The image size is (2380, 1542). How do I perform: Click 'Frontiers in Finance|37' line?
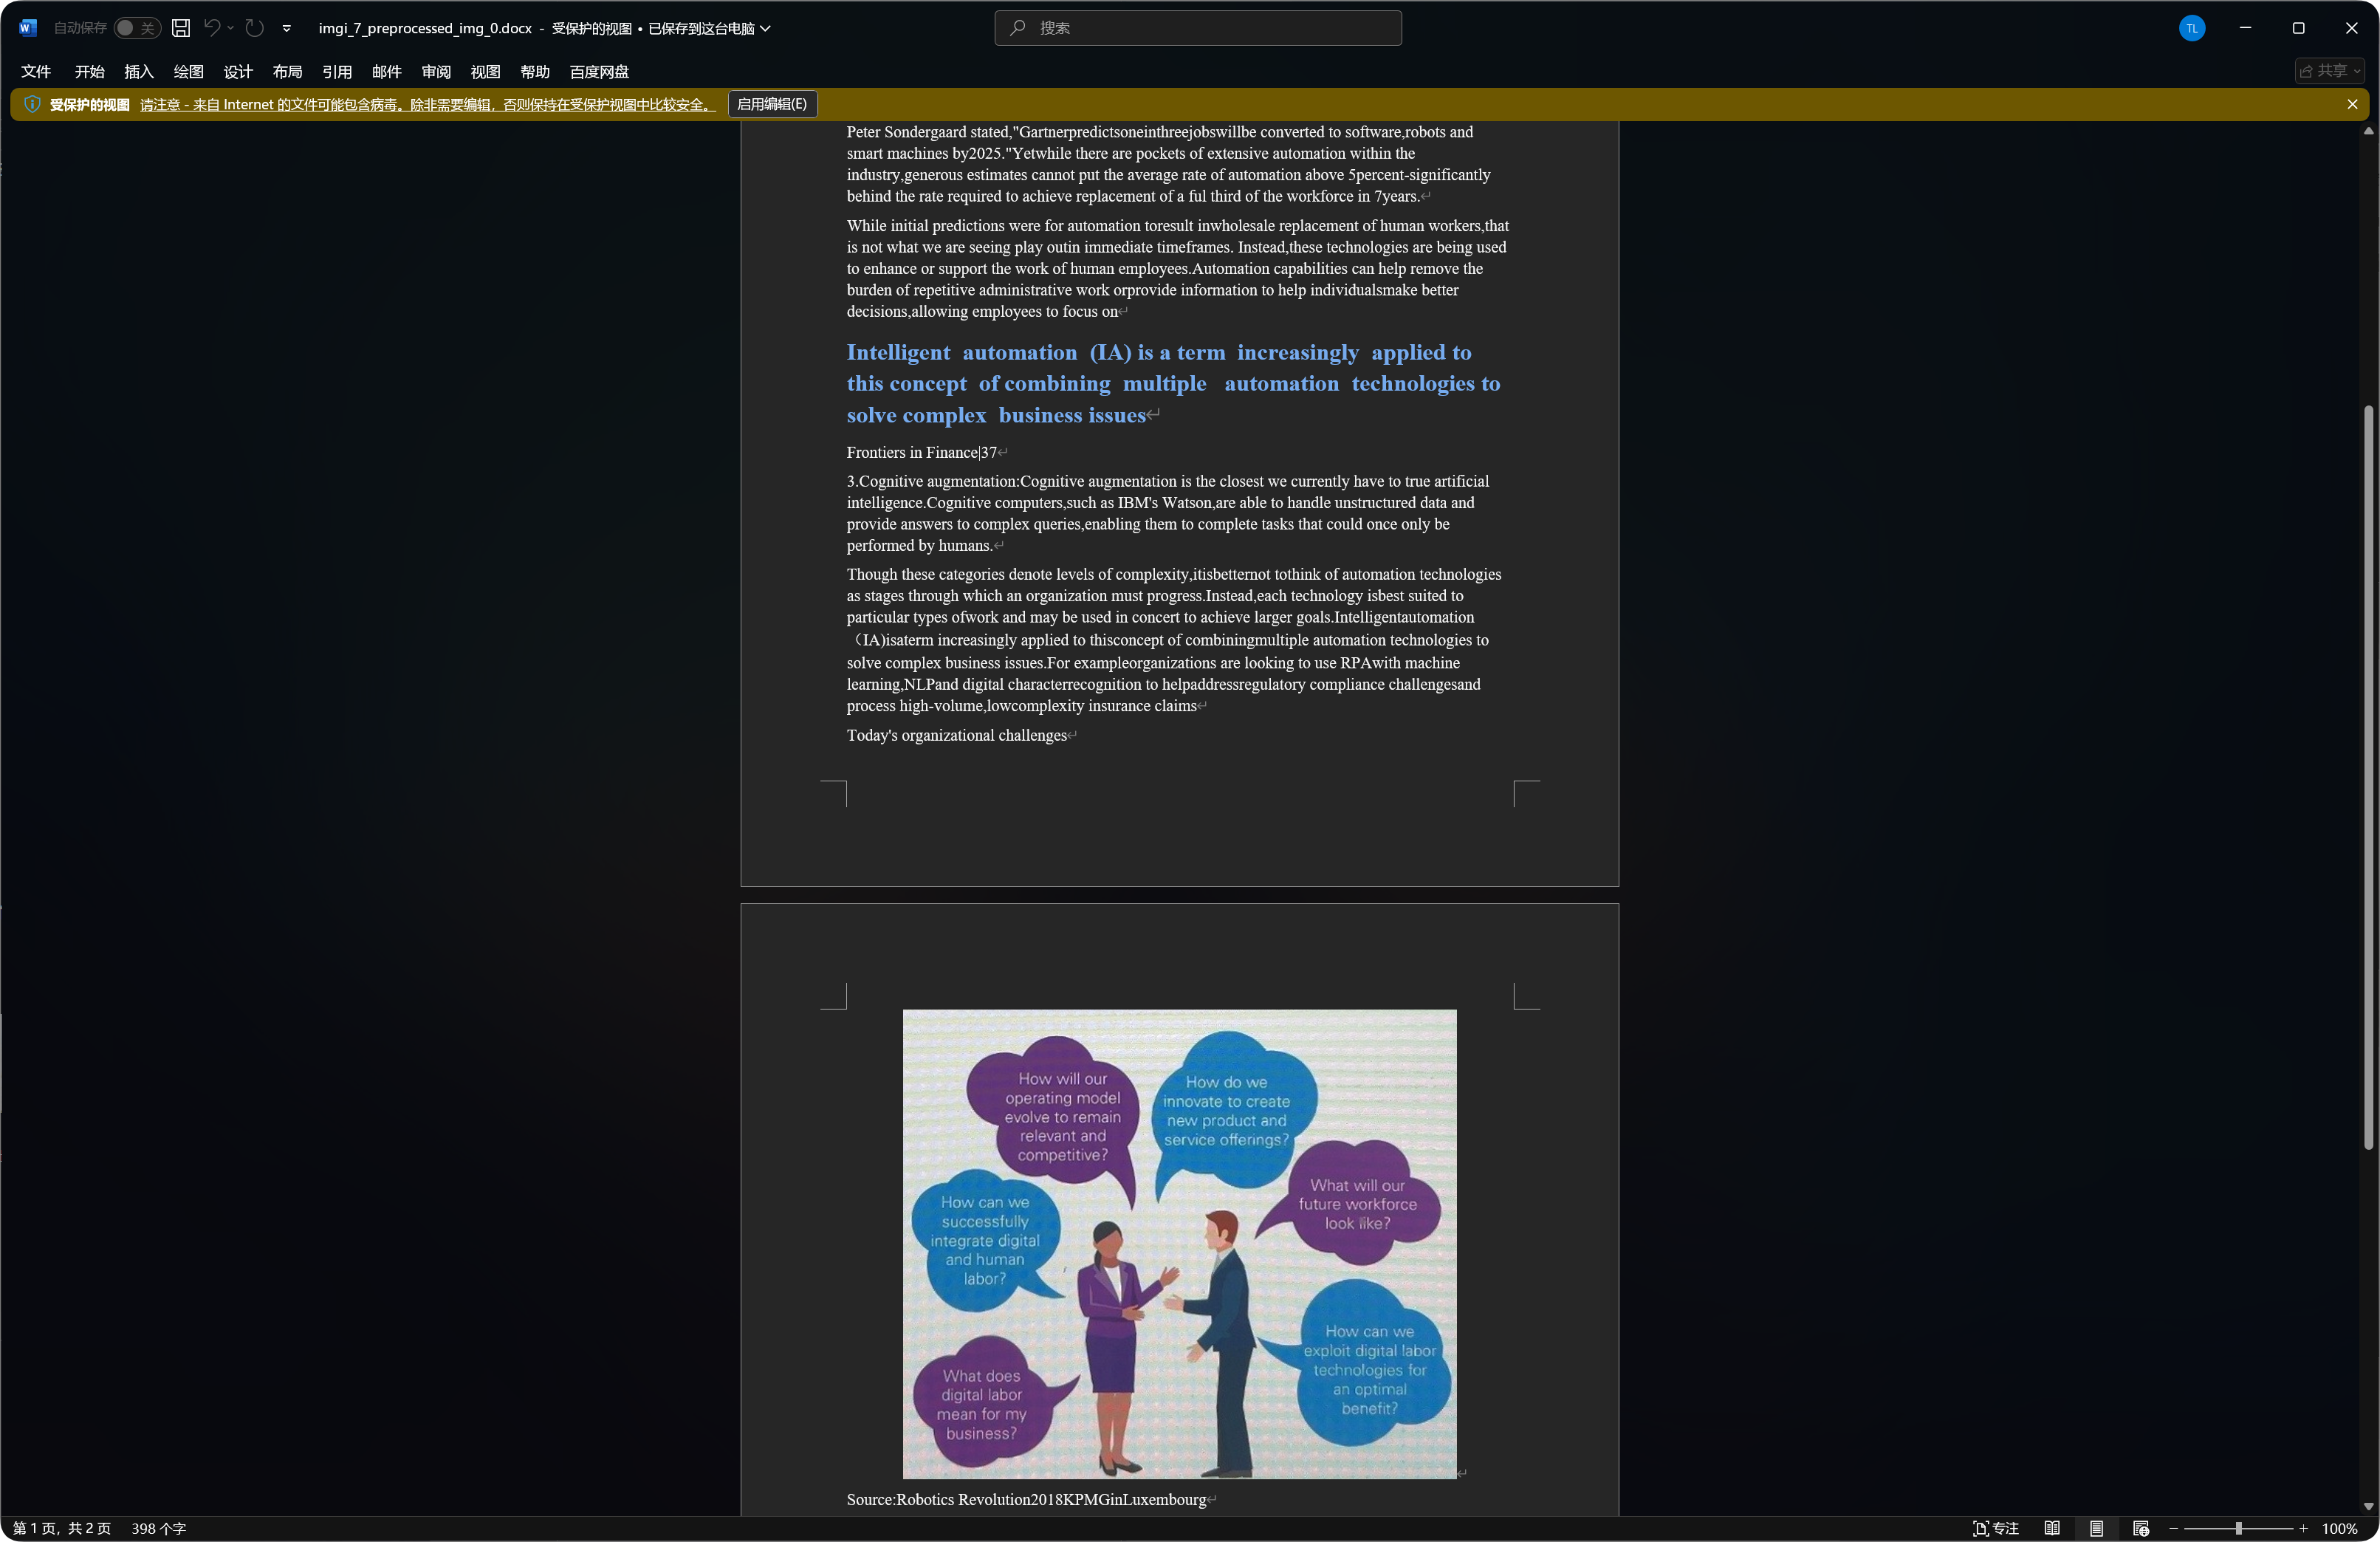pyautogui.click(x=921, y=452)
